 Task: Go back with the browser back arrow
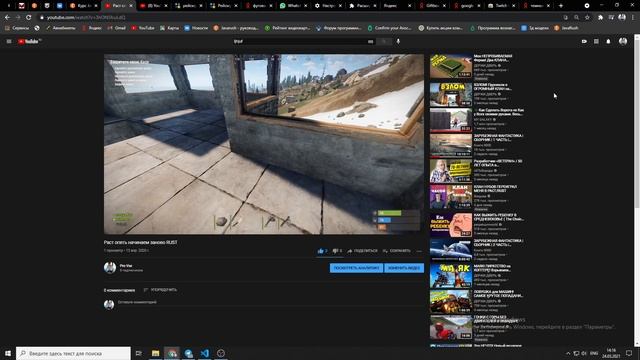tap(7, 18)
